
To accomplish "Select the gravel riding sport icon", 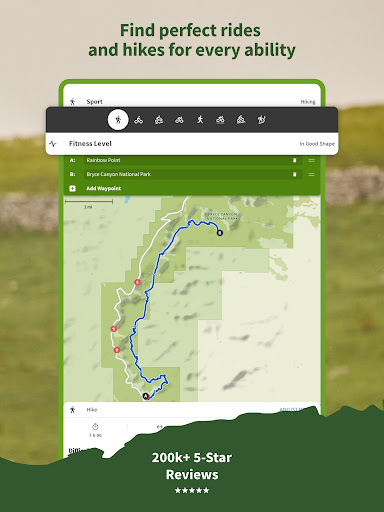I will tap(220, 120).
